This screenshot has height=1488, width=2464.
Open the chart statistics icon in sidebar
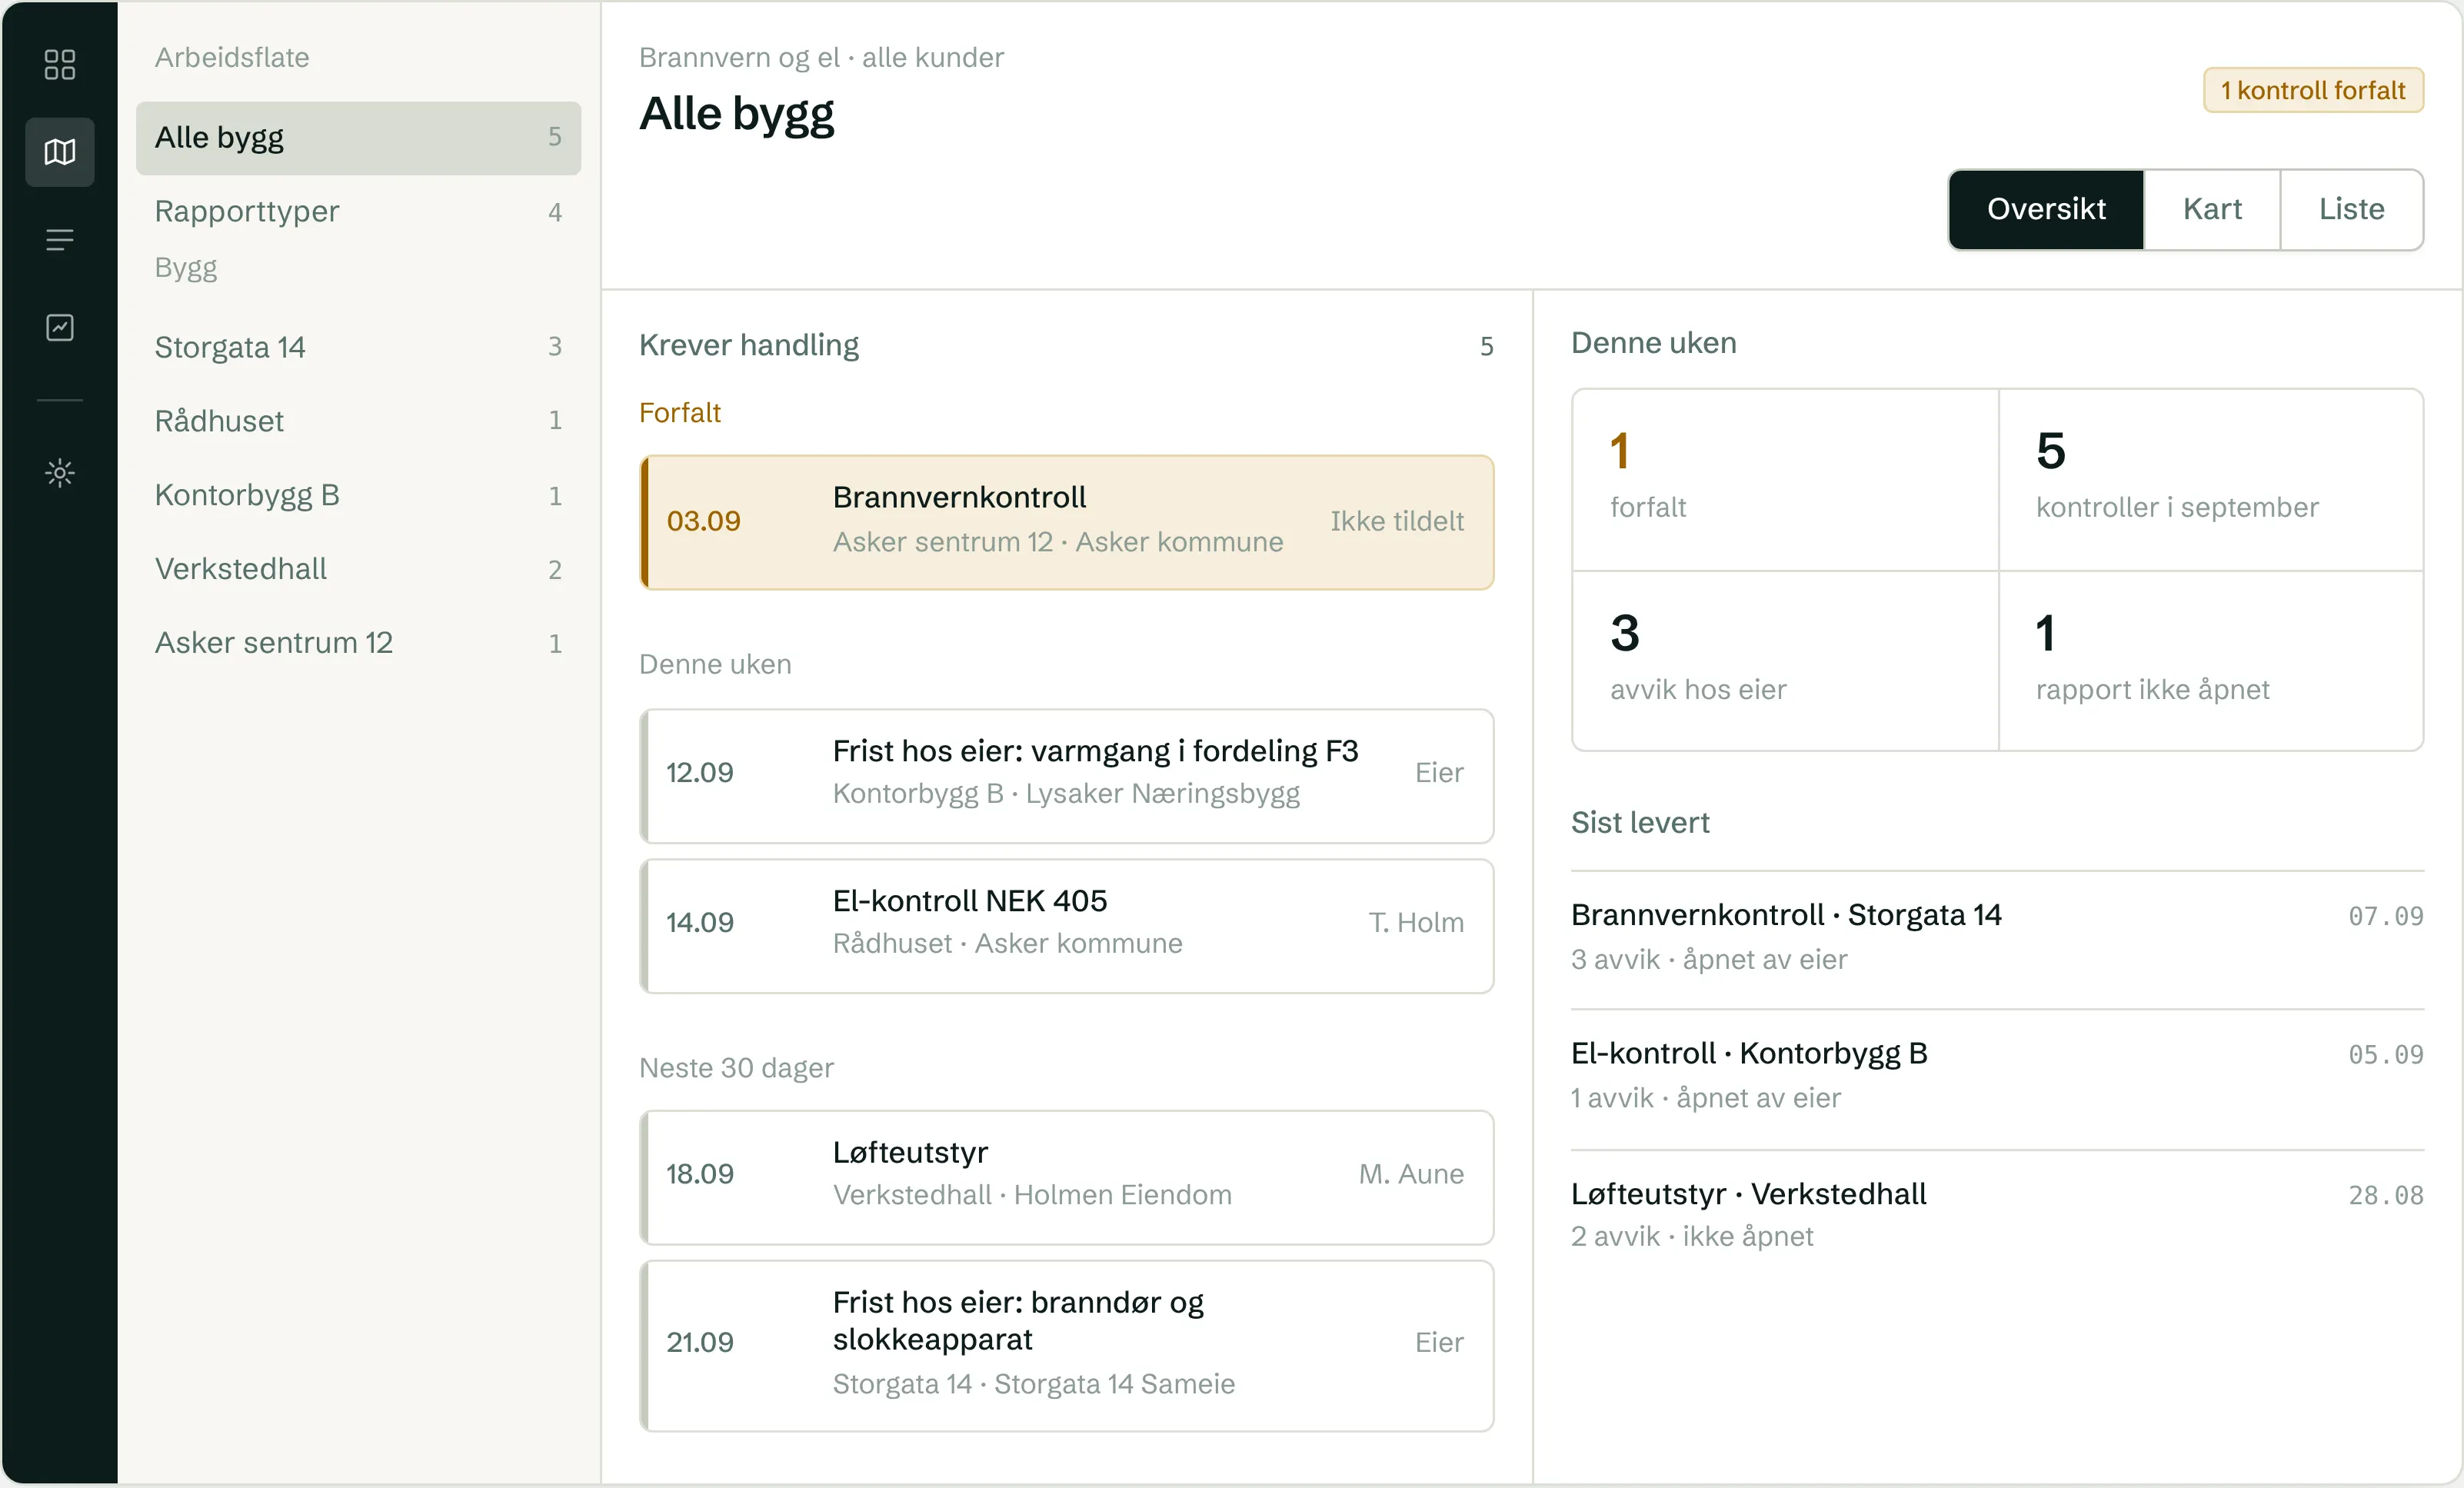pos(60,327)
